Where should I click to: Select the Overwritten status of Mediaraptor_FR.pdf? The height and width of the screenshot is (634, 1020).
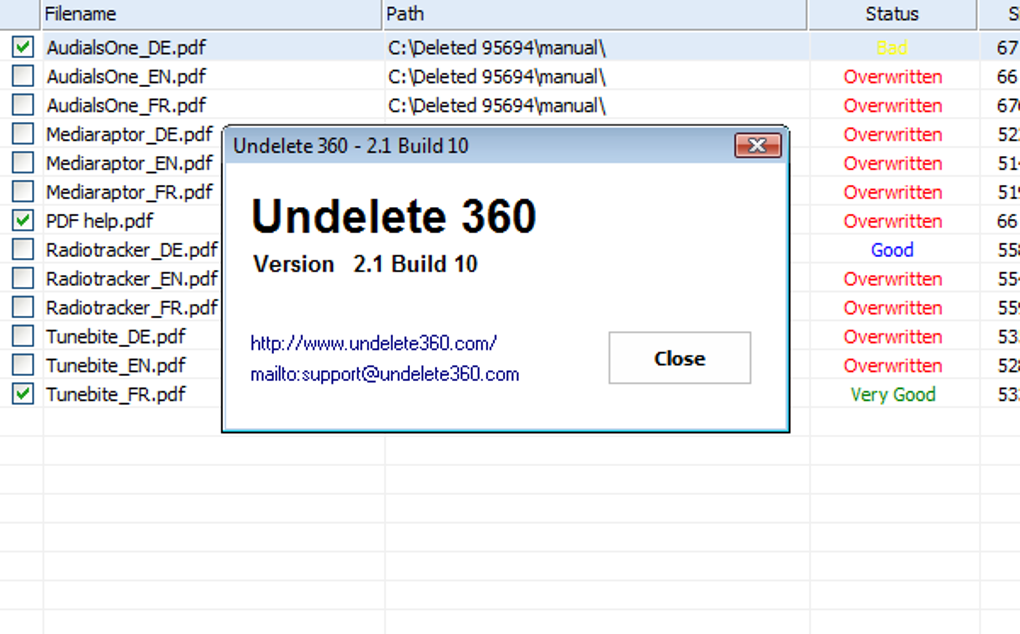tap(892, 192)
